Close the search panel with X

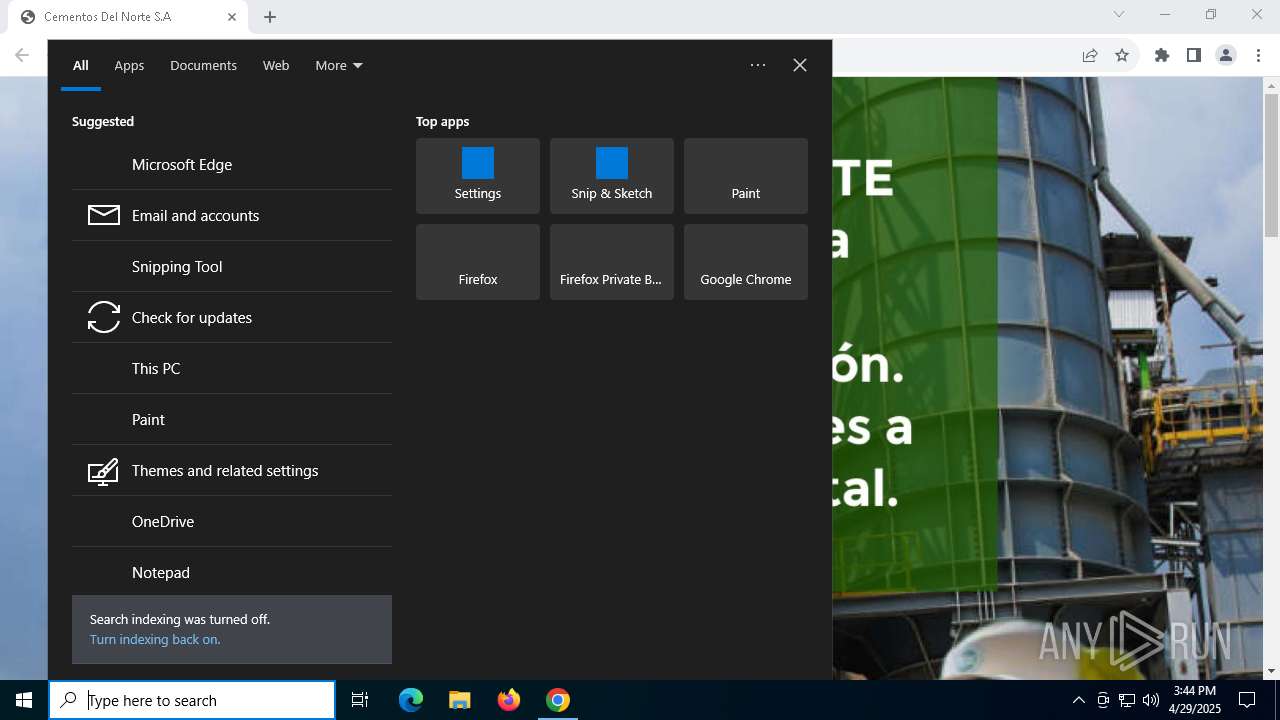[x=800, y=65]
